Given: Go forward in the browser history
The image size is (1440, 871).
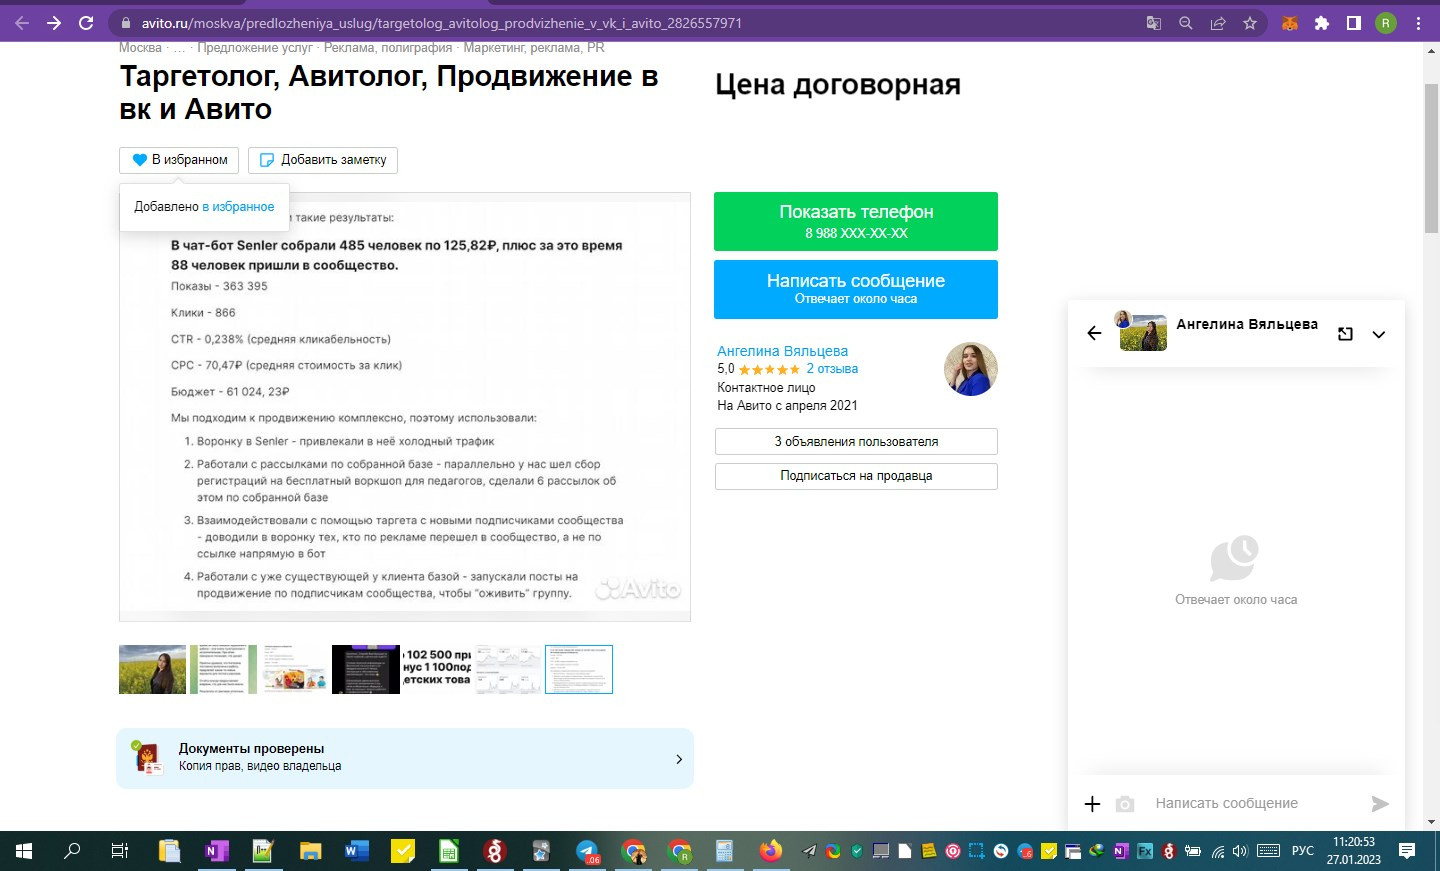Looking at the screenshot, I should (x=54, y=23).
